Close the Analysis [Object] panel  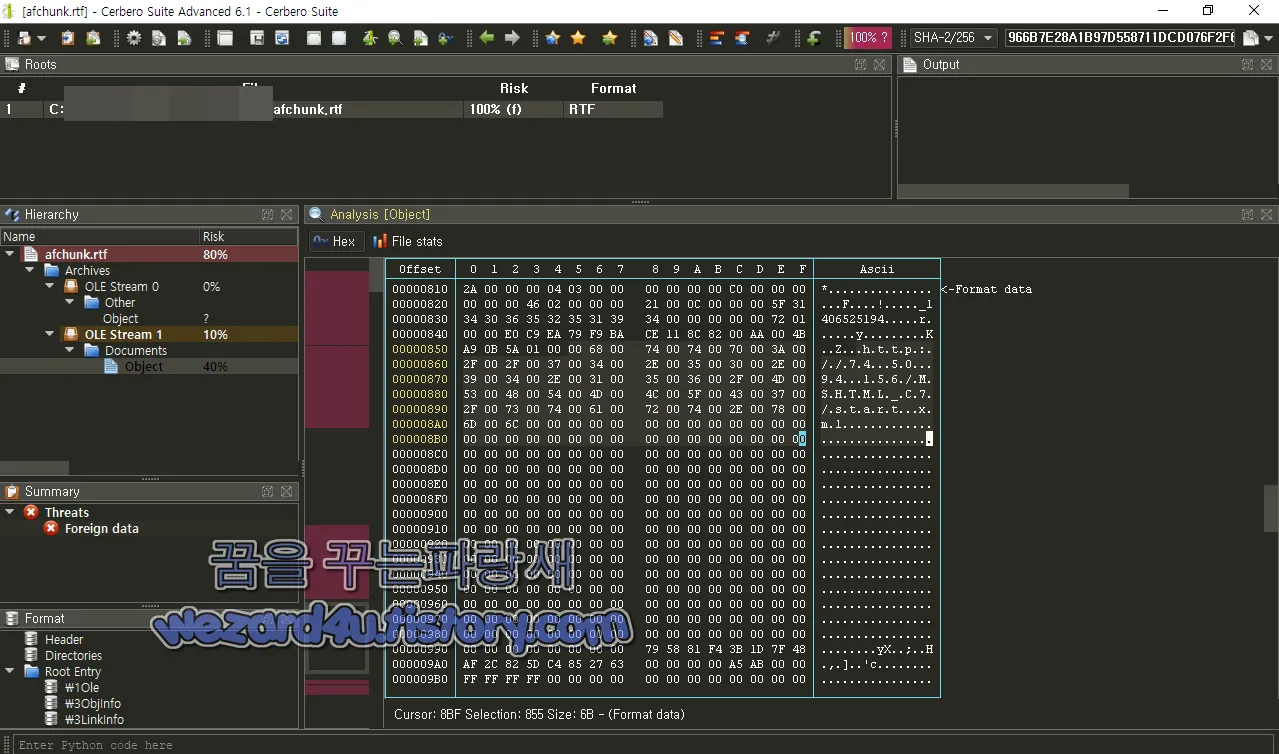click(1266, 214)
